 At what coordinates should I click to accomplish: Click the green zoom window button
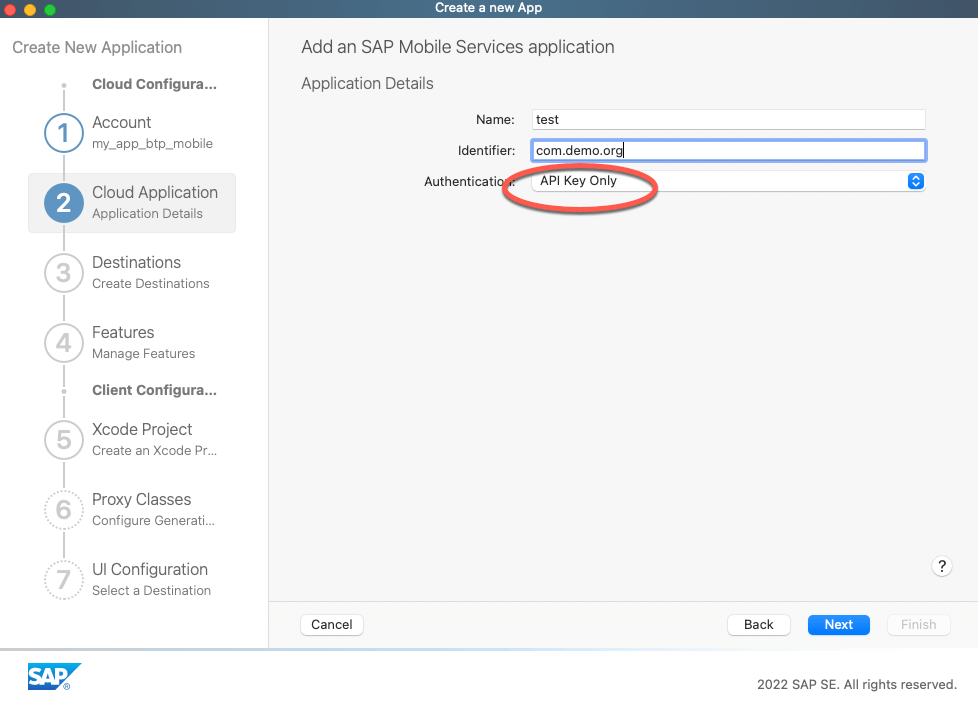pos(50,9)
